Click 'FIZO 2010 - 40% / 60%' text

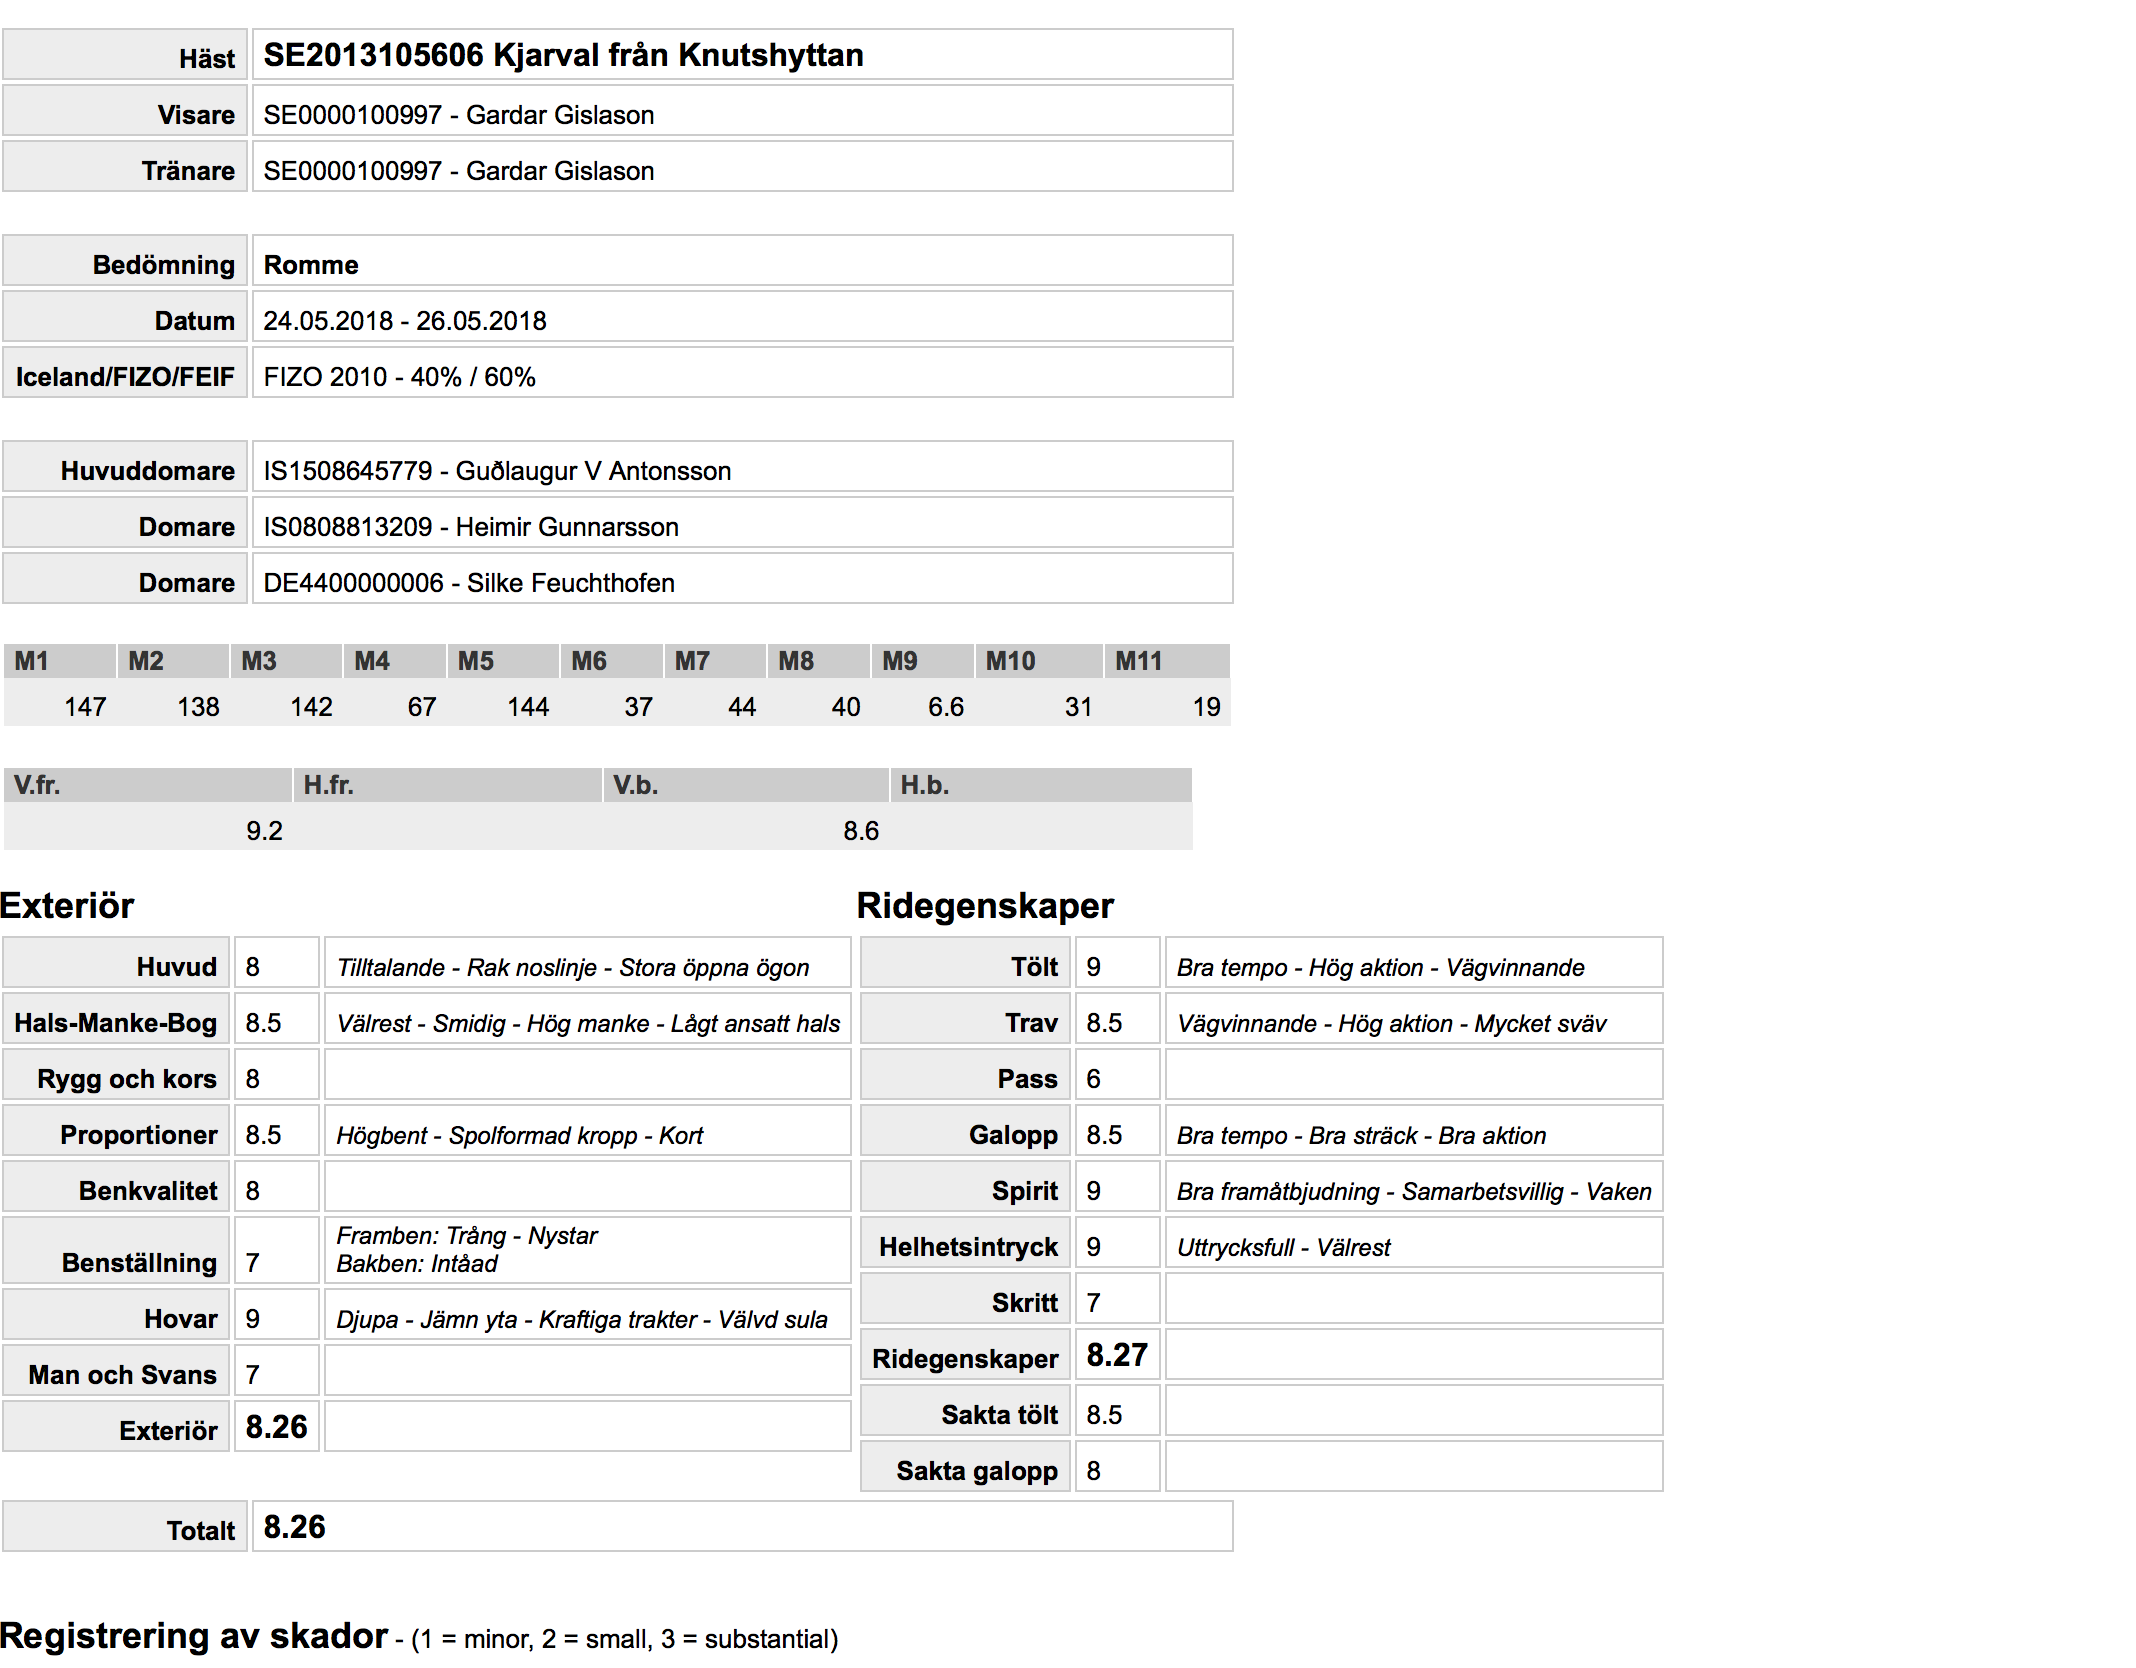399,377
